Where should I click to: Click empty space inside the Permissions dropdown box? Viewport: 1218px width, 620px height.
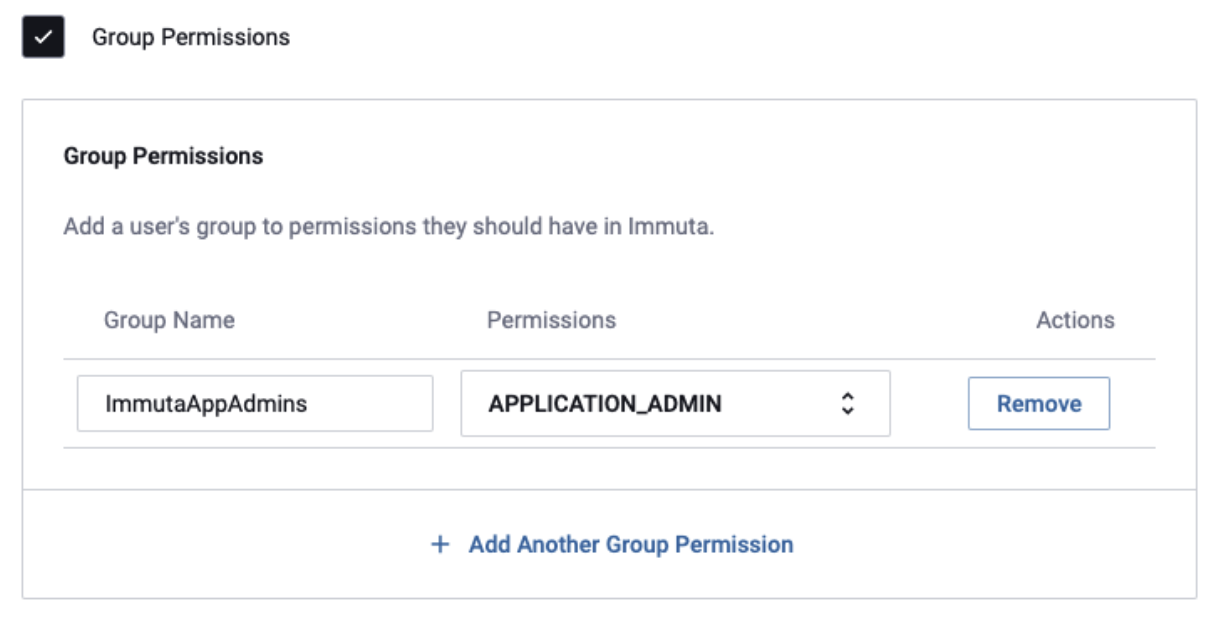780,404
